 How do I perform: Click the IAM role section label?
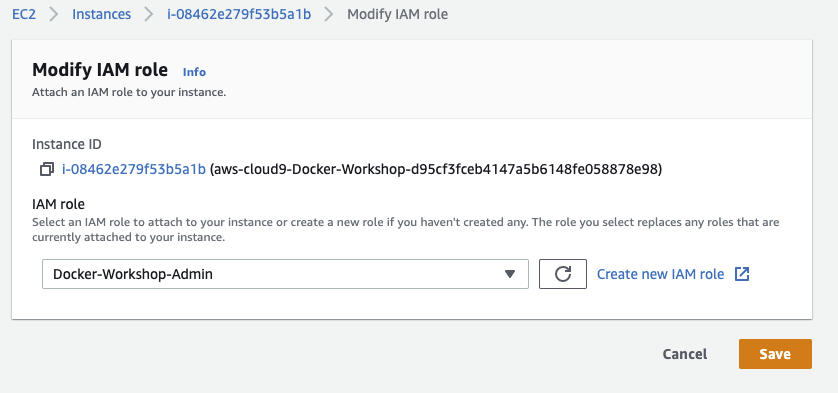[58, 204]
